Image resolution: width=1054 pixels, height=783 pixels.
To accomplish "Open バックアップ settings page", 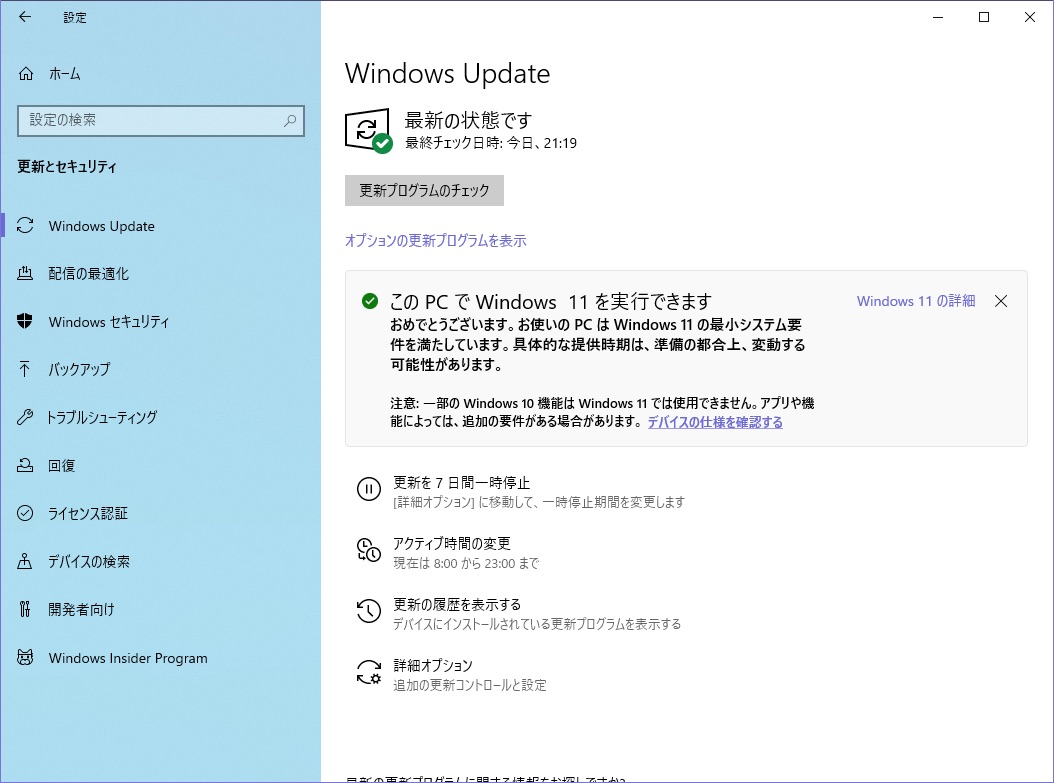I will [x=161, y=370].
